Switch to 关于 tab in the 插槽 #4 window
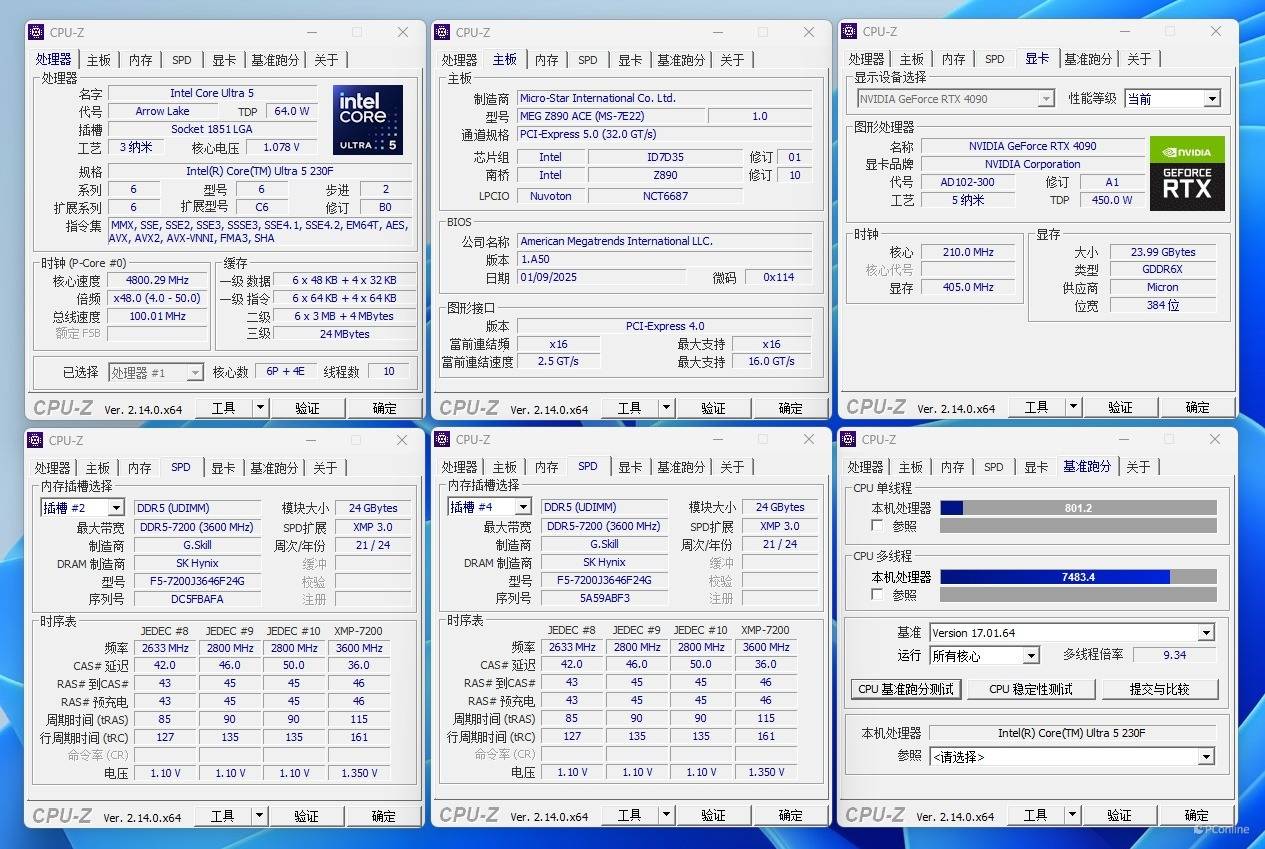 [732, 467]
